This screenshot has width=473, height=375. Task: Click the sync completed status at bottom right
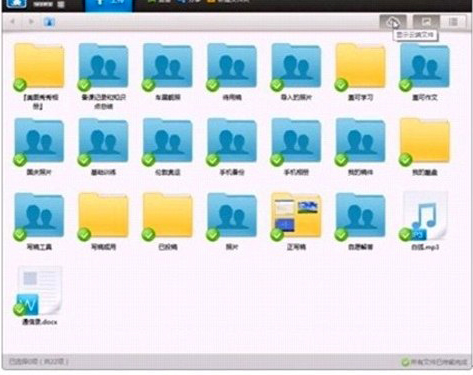(x=434, y=362)
